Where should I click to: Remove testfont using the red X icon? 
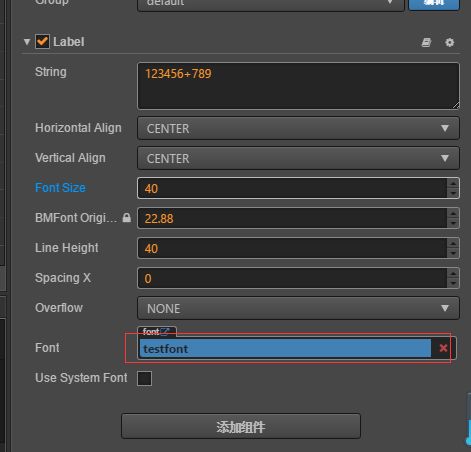(443, 348)
